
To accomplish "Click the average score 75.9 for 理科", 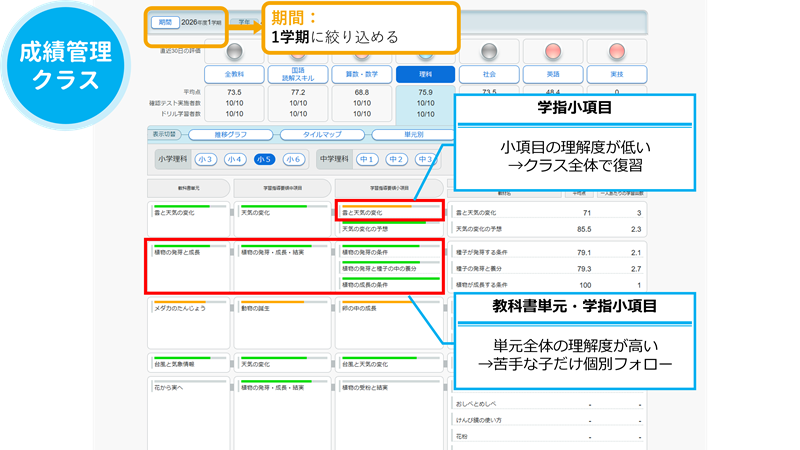I will coord(426,92).
